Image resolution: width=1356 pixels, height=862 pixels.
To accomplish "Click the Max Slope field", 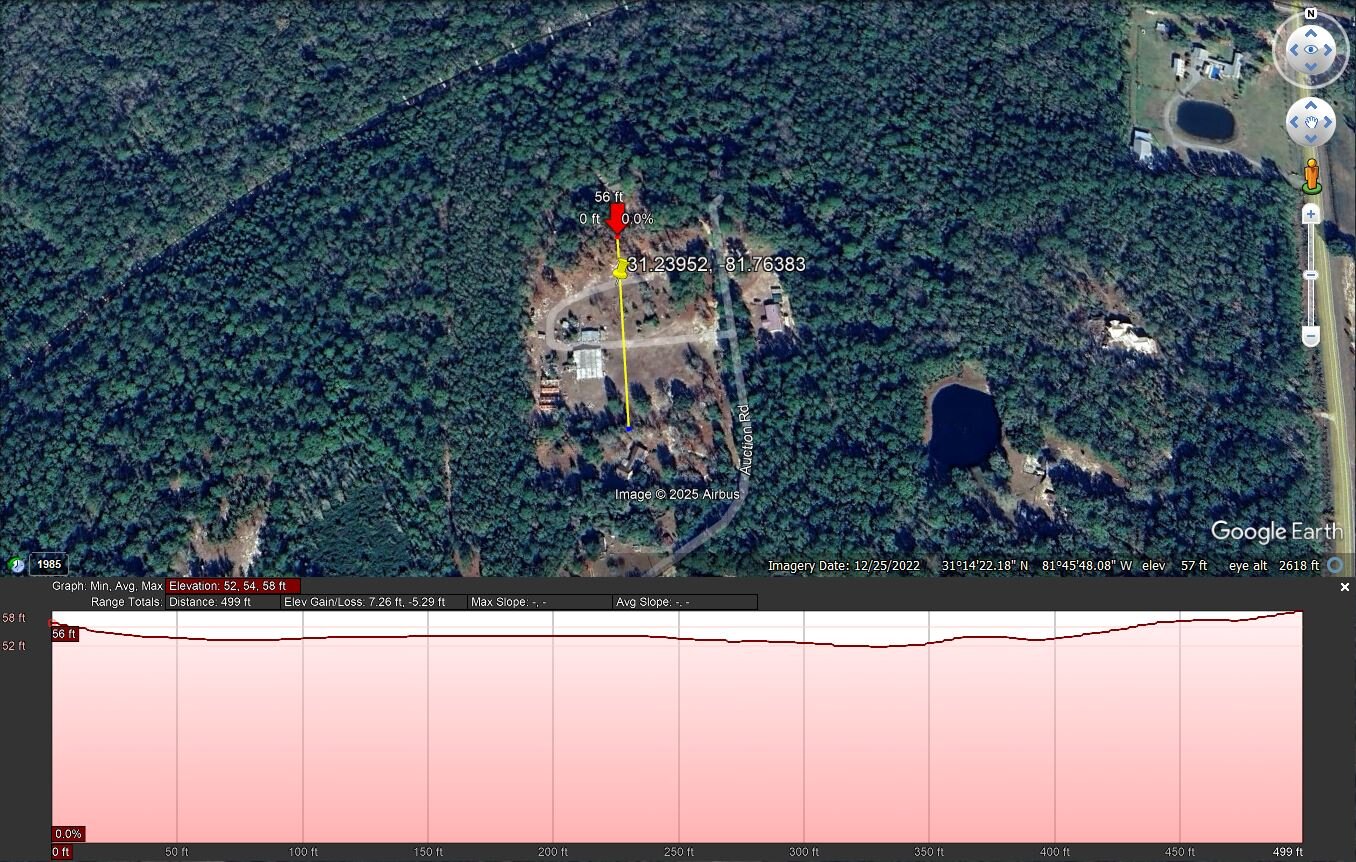I will tap(539, 602).
